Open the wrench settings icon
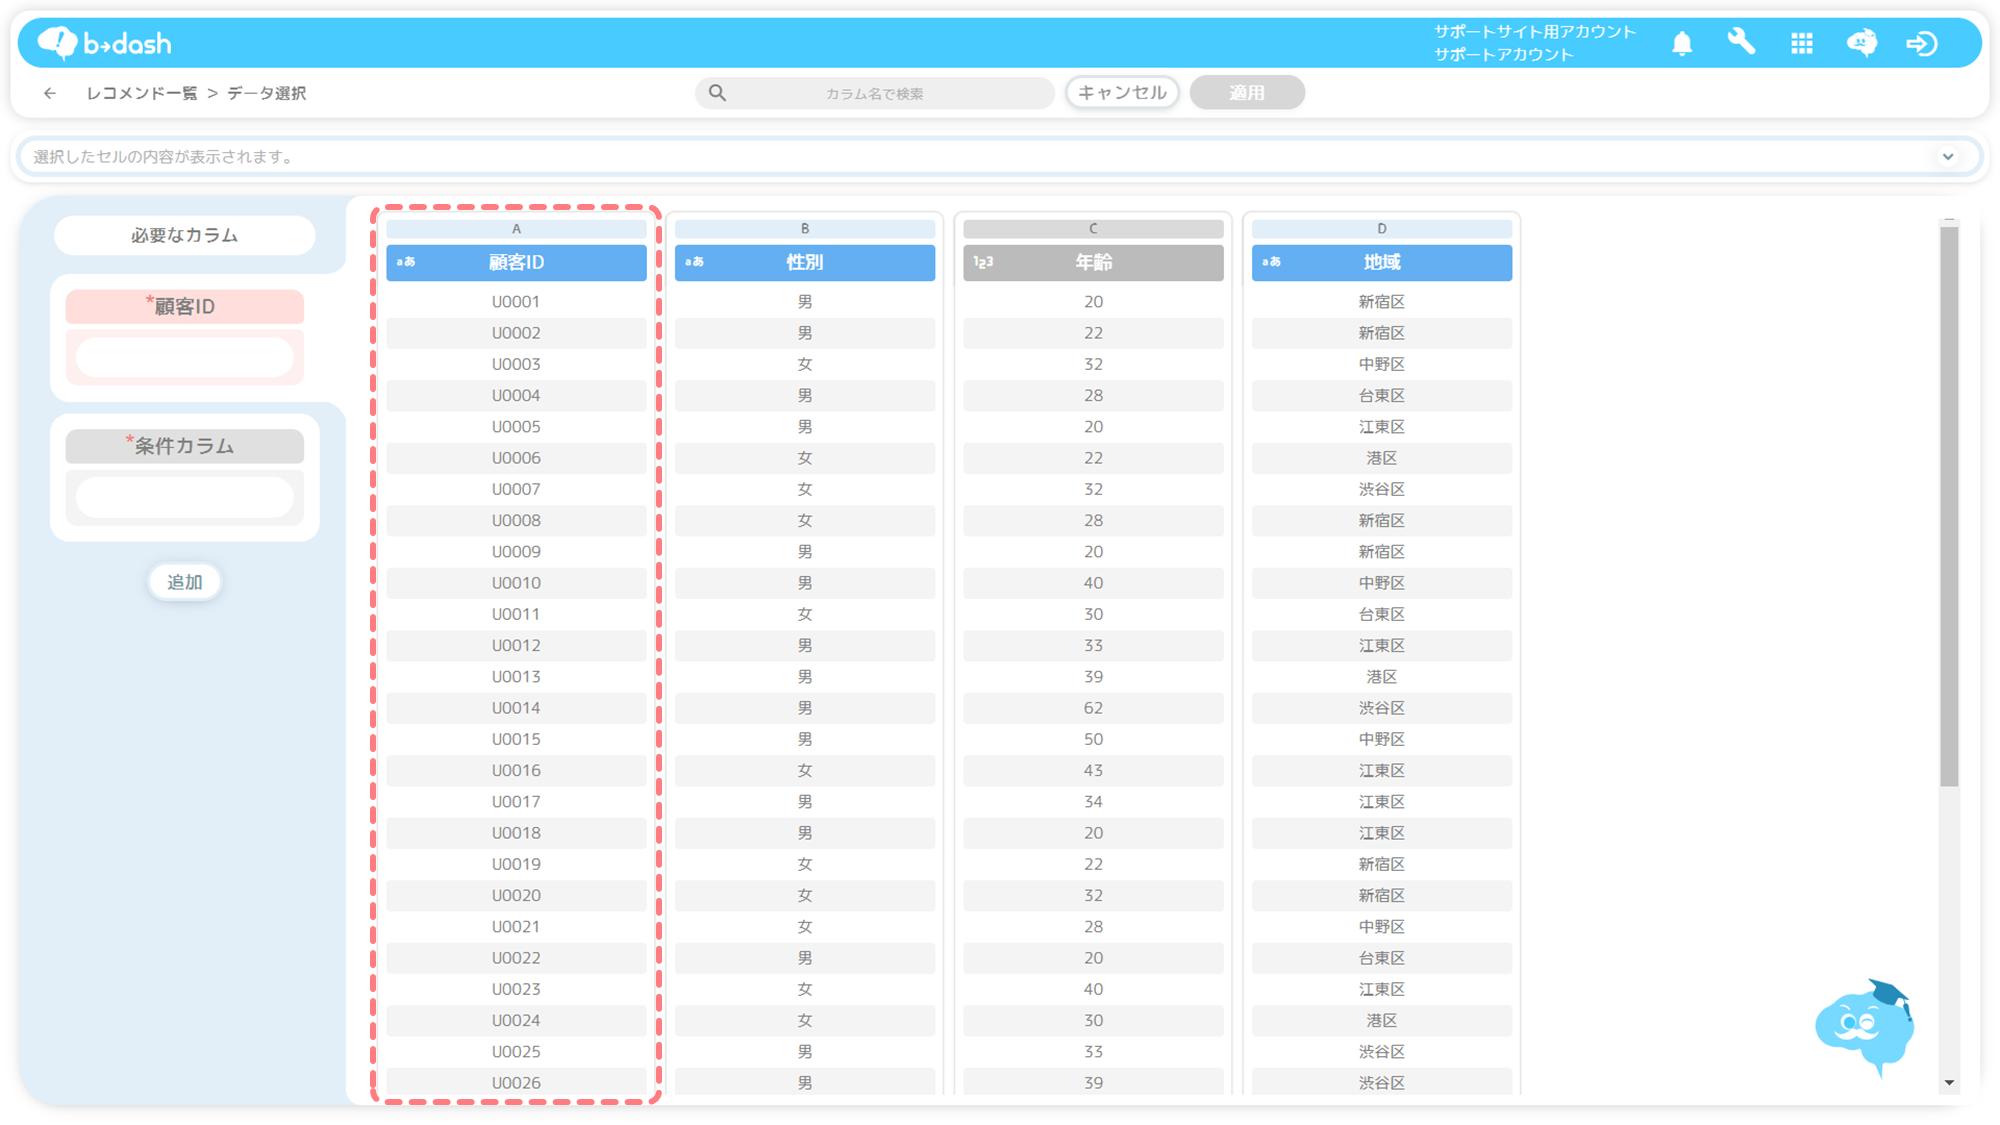The height and width of the screenshot is (1125, 2000). pyautogui.click(x=1742, y=43)
